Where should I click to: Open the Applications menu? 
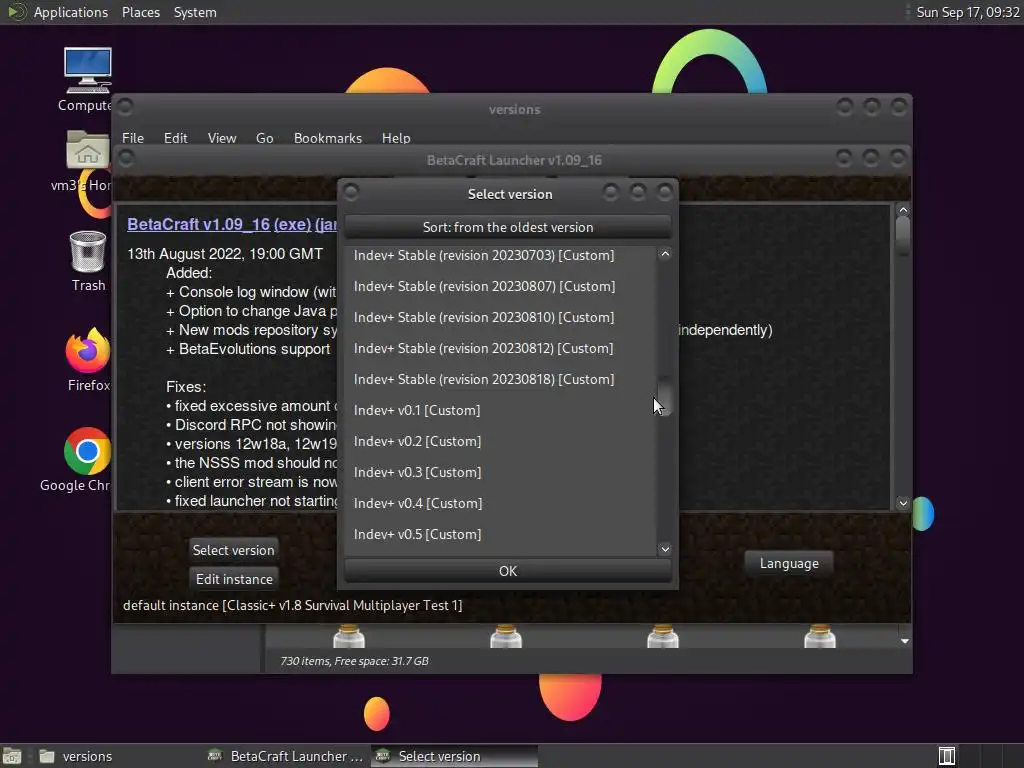tap(71, 12)
